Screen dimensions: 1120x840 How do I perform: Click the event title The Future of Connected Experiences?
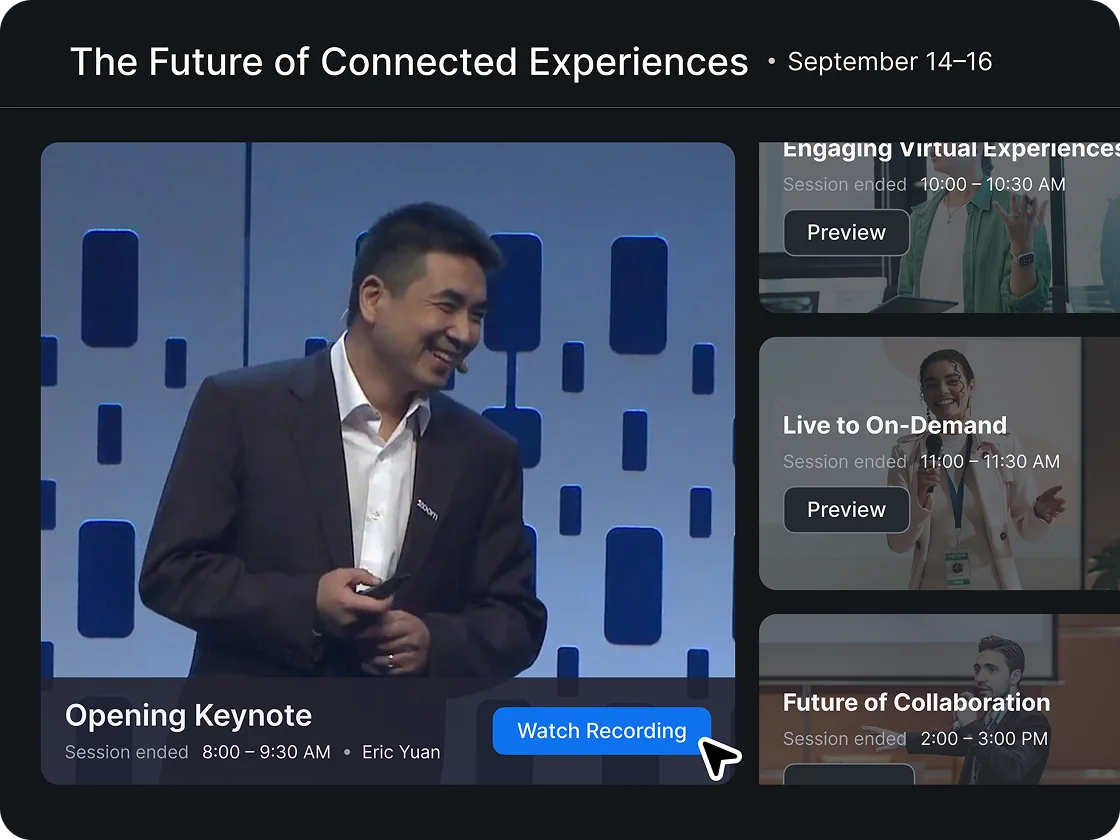408,62
